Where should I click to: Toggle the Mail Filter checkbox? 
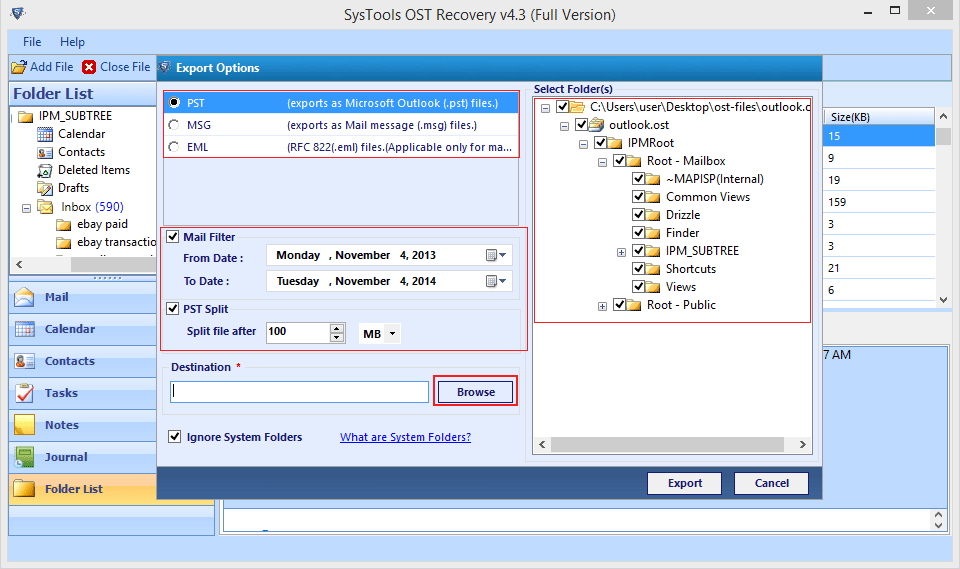coord(173,236)
